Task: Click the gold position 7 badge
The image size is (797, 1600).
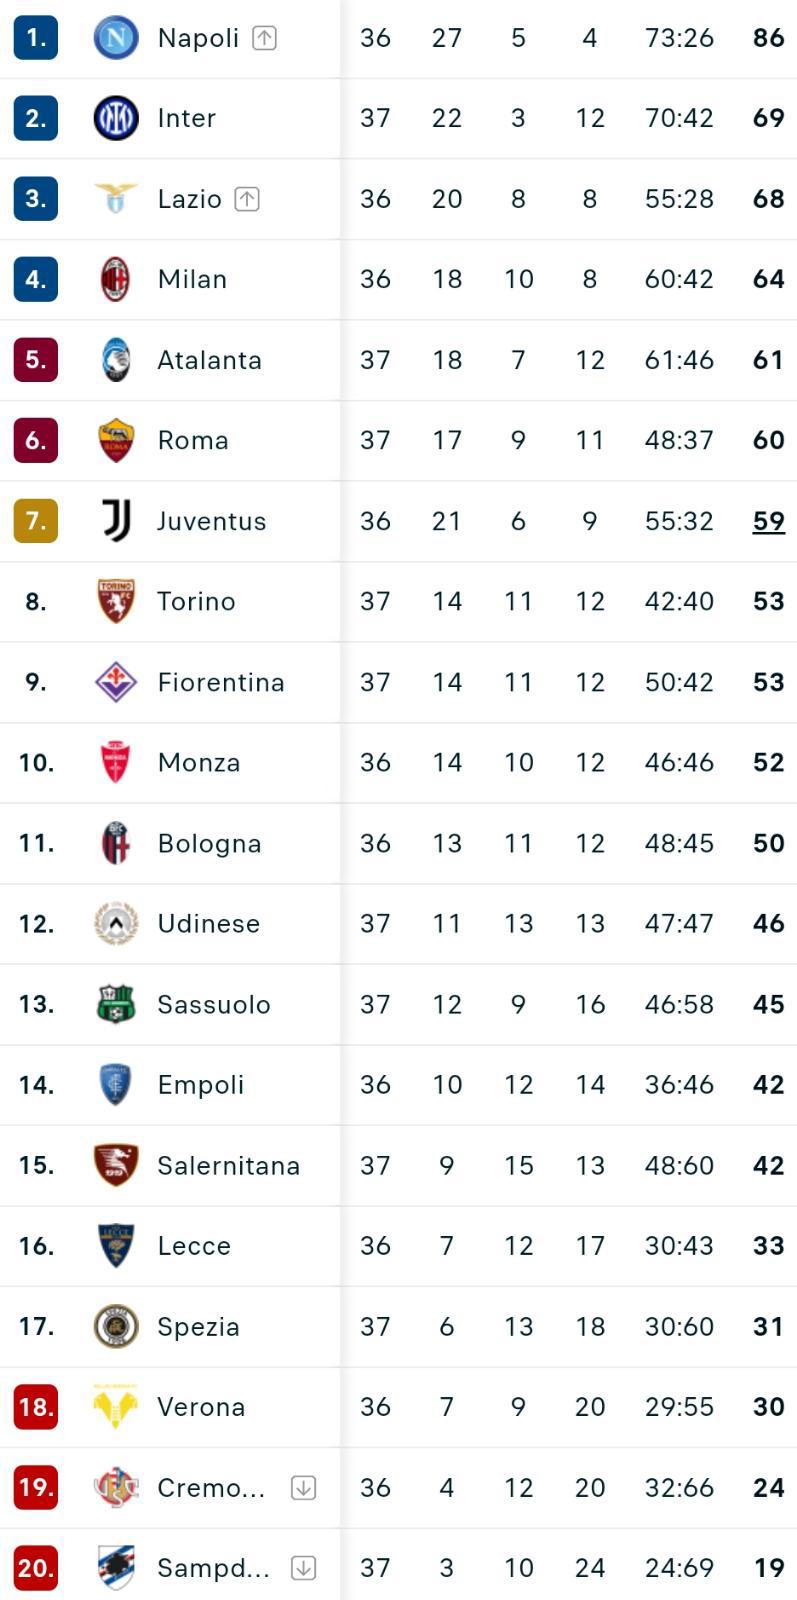Action: [36, 521]
